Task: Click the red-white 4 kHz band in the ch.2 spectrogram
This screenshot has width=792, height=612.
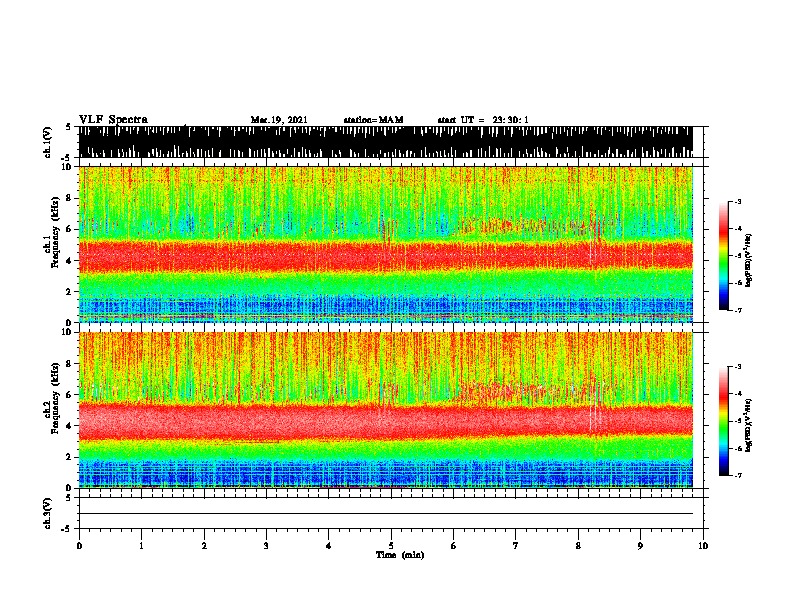Action: pos(386,420)
